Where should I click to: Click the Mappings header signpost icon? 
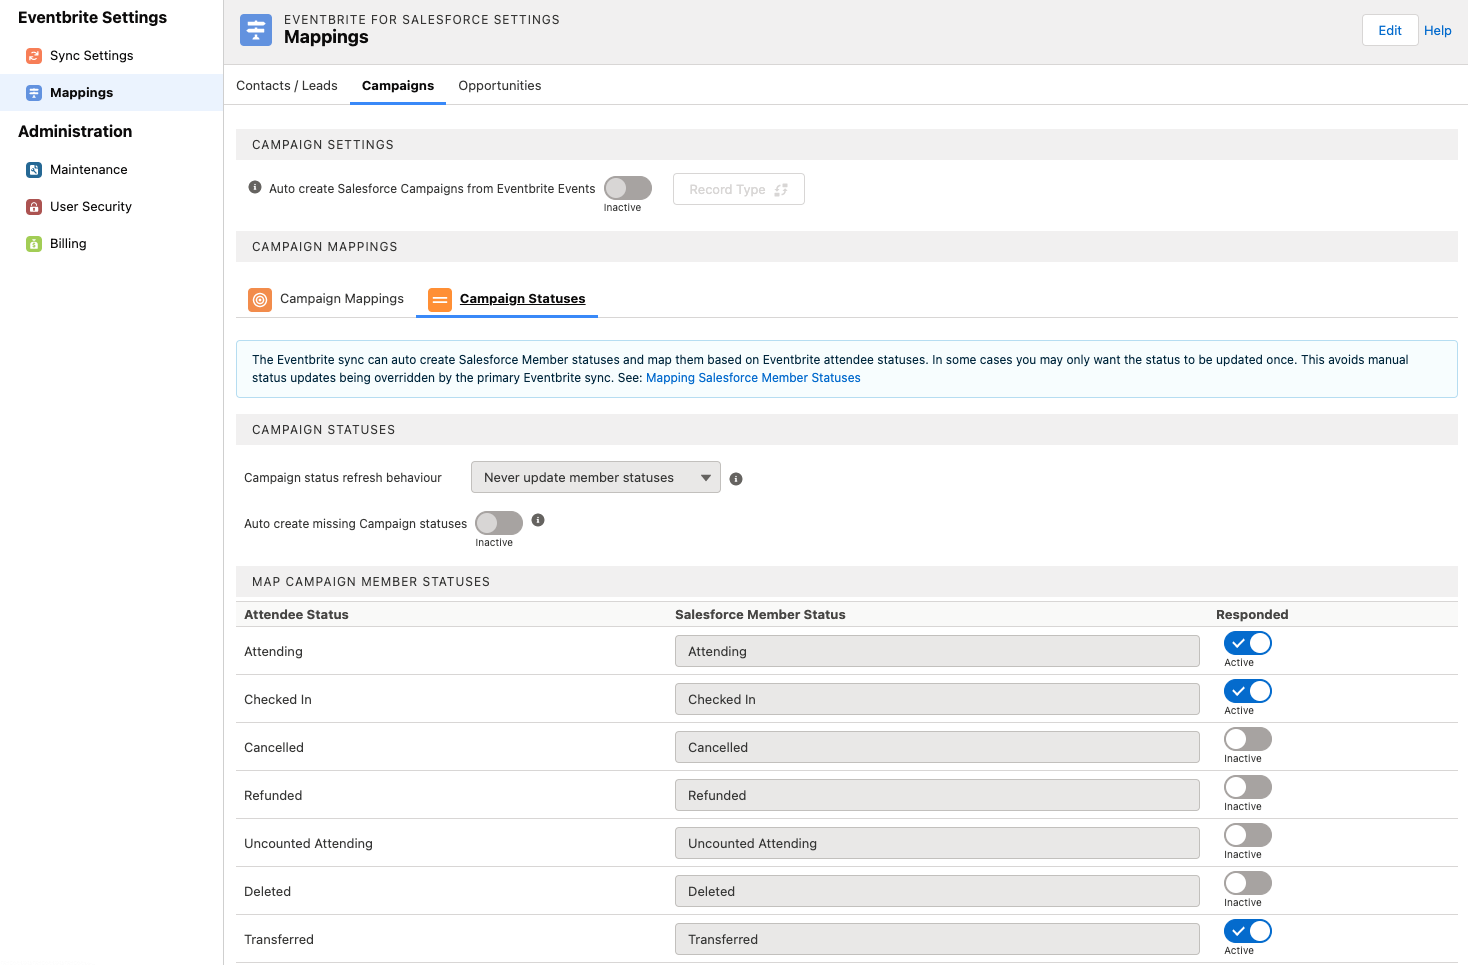(256, 30)
